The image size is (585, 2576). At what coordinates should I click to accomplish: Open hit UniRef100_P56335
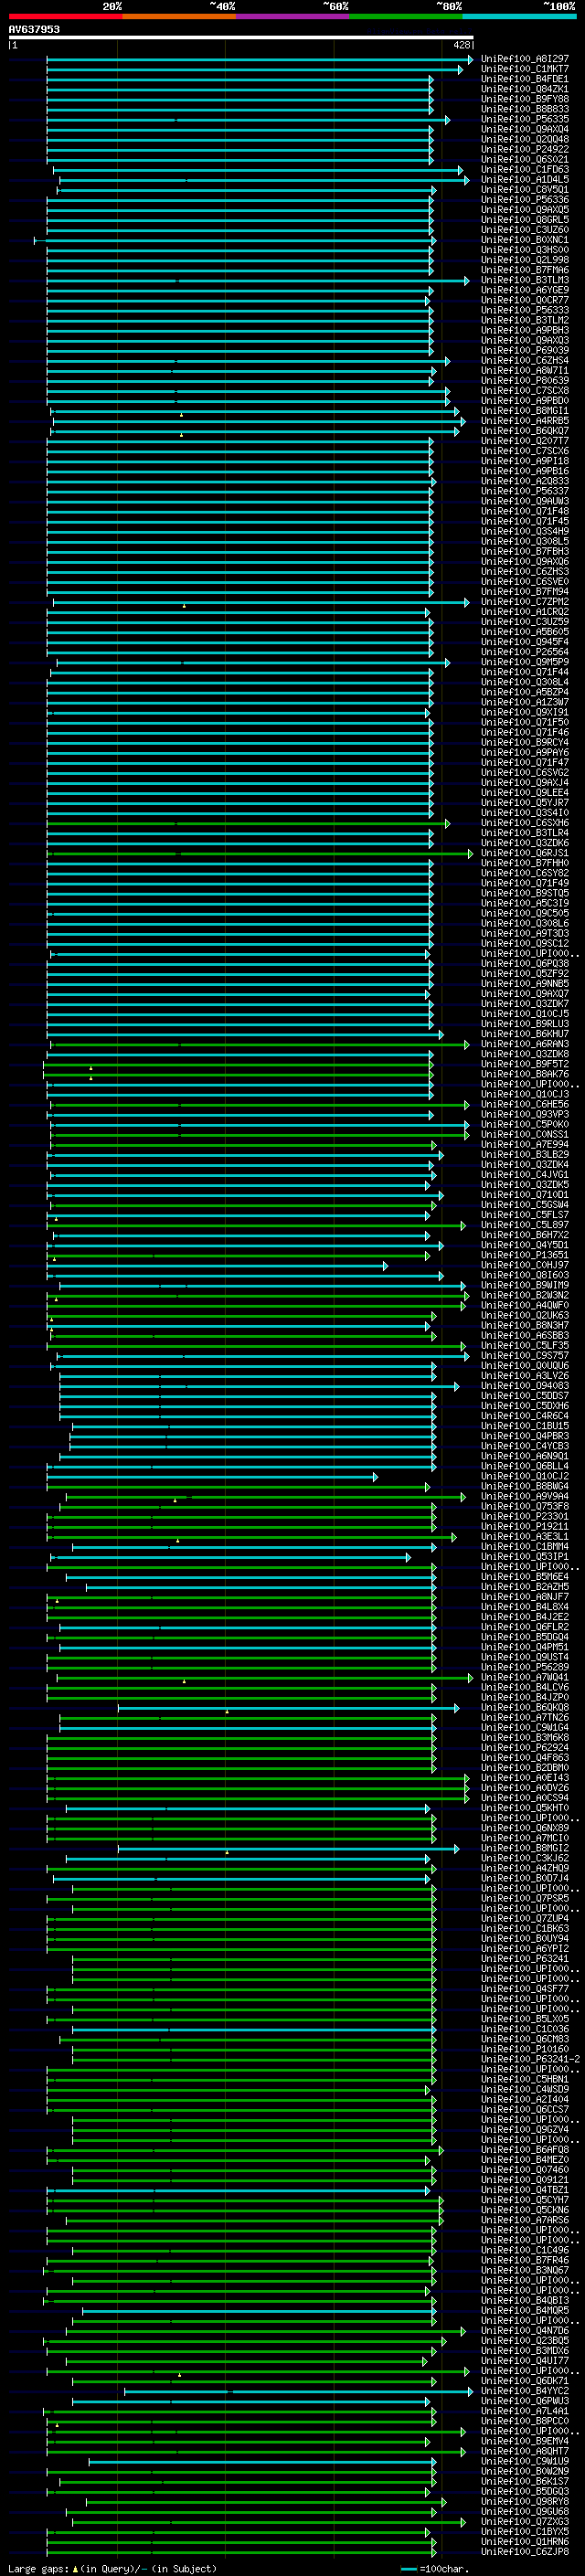[x=524, y=119]
